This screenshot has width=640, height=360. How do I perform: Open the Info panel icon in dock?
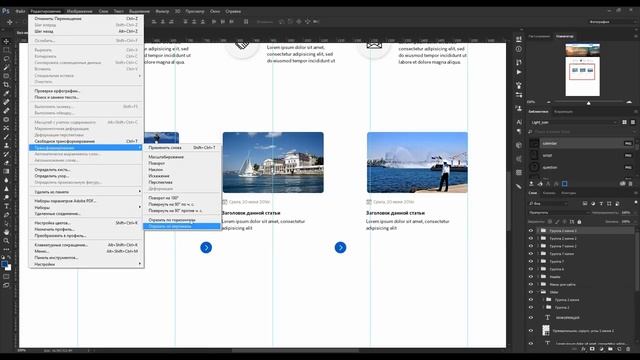click(519, 49)
